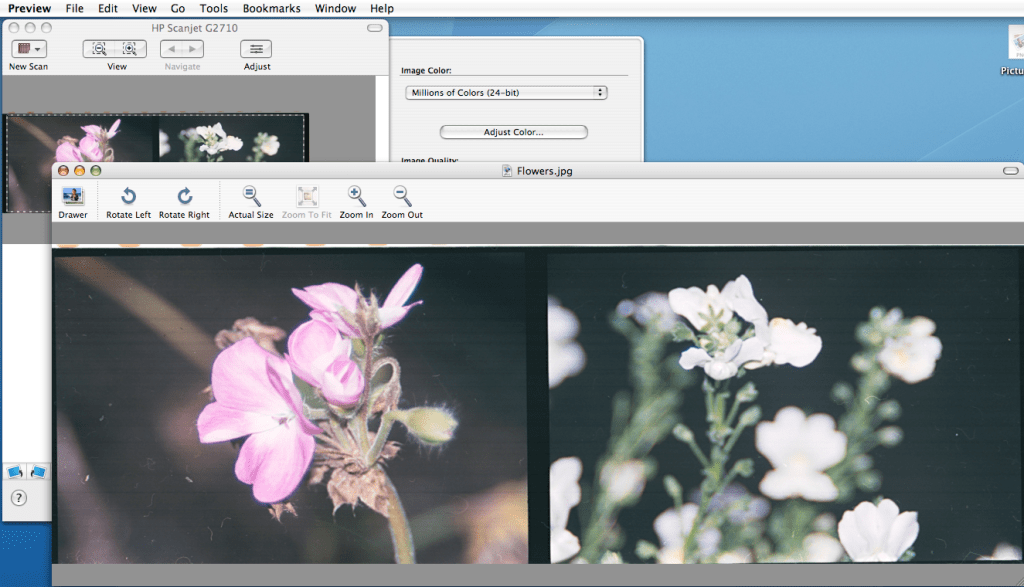Screen dimensions: 1024x587
Task: Expand the Millions of Colors (24-bit) dropdown
Action: [x=507, y=93]
